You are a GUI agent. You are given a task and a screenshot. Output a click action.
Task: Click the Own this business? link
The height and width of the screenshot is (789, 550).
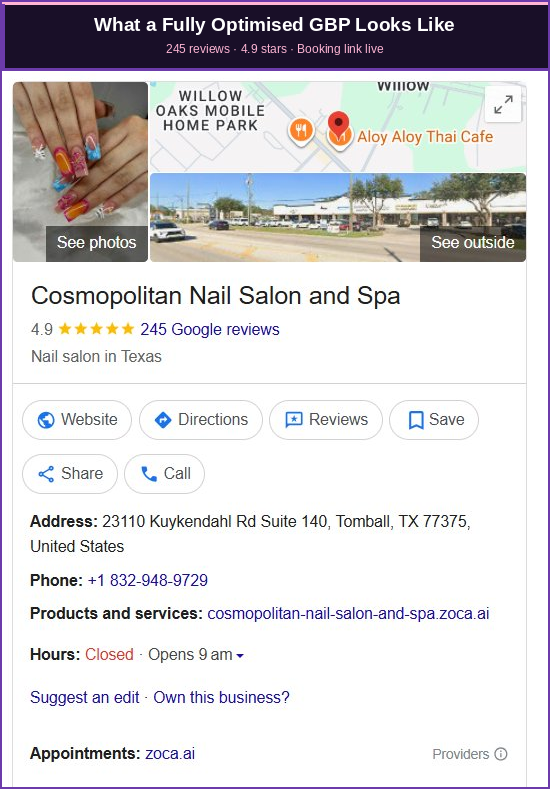click(221, 697)
